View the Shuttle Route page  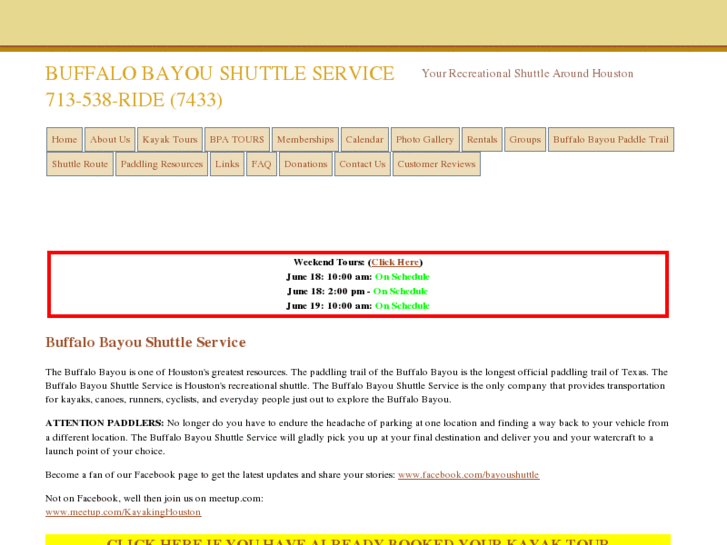[80, 164]
